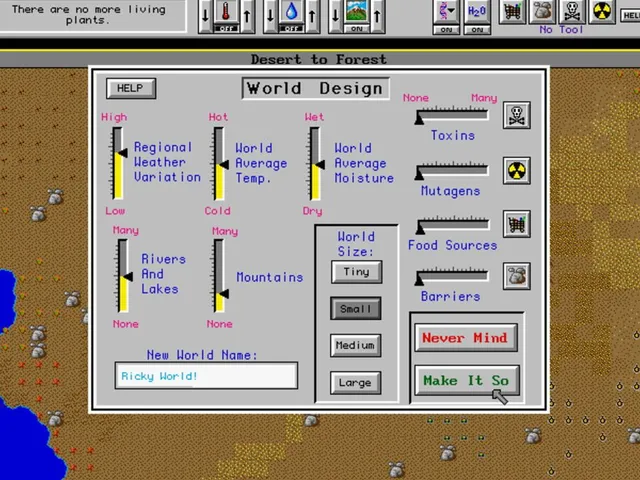Viewport: 640px width, 480px height.
Task: Select the skull toxin tool in top toolbar
Action: [572, 11]
